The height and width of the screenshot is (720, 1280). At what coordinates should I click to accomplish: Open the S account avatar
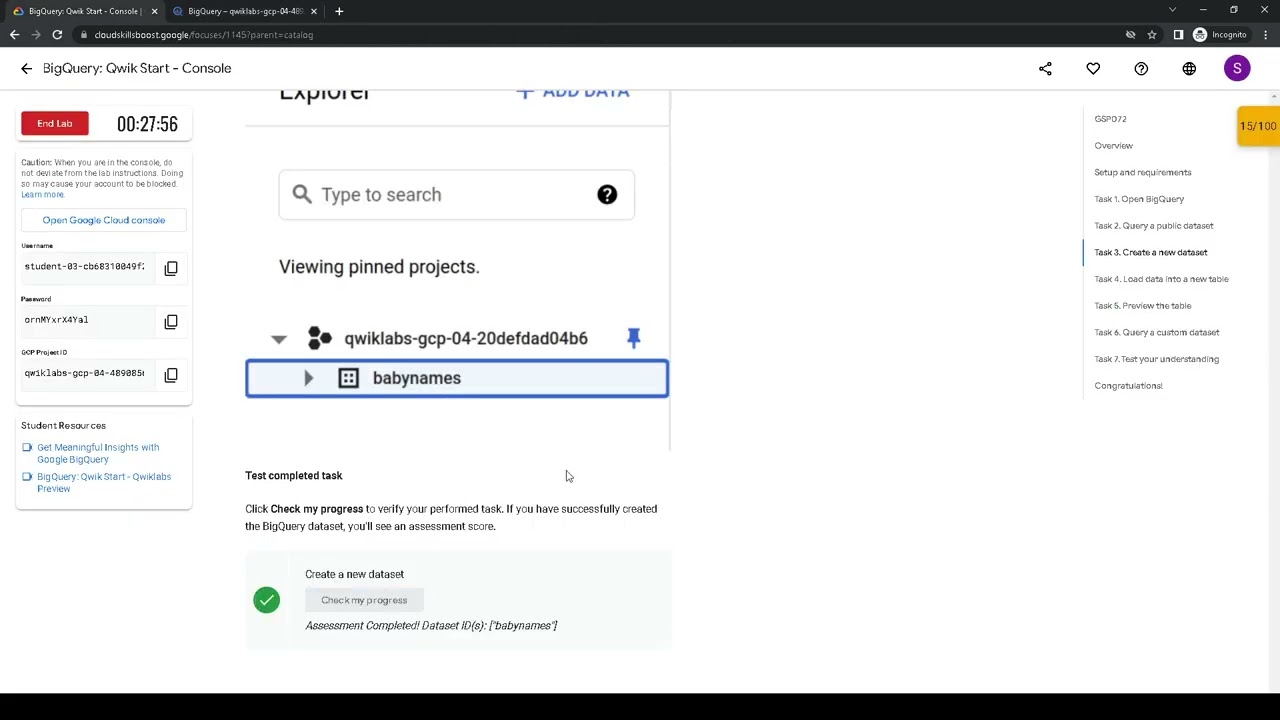[x=1237, y=68]
